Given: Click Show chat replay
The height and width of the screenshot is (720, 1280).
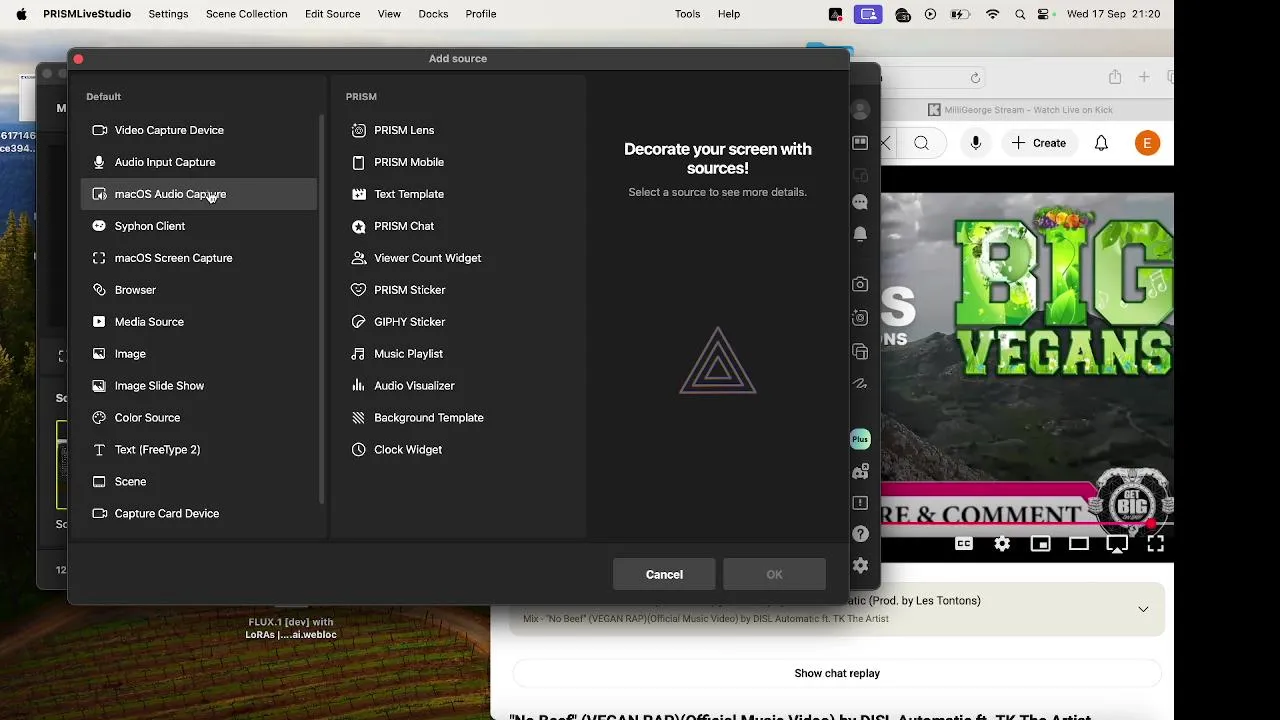Looking at the screenshot, I should click(837, 673).
